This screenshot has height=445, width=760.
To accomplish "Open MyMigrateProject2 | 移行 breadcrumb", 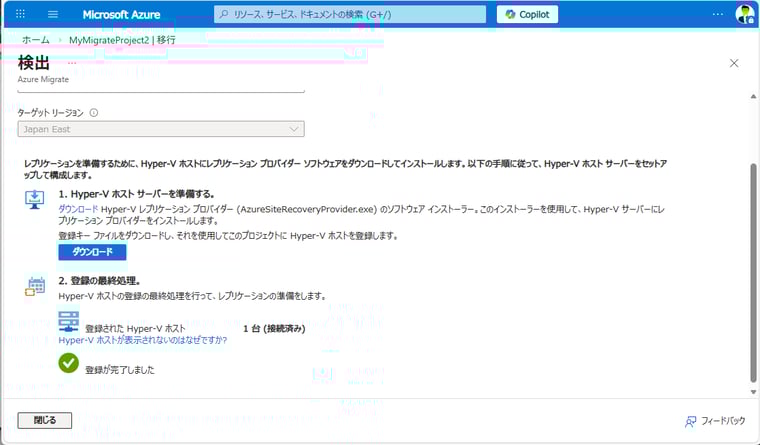I will pos(122,40).
